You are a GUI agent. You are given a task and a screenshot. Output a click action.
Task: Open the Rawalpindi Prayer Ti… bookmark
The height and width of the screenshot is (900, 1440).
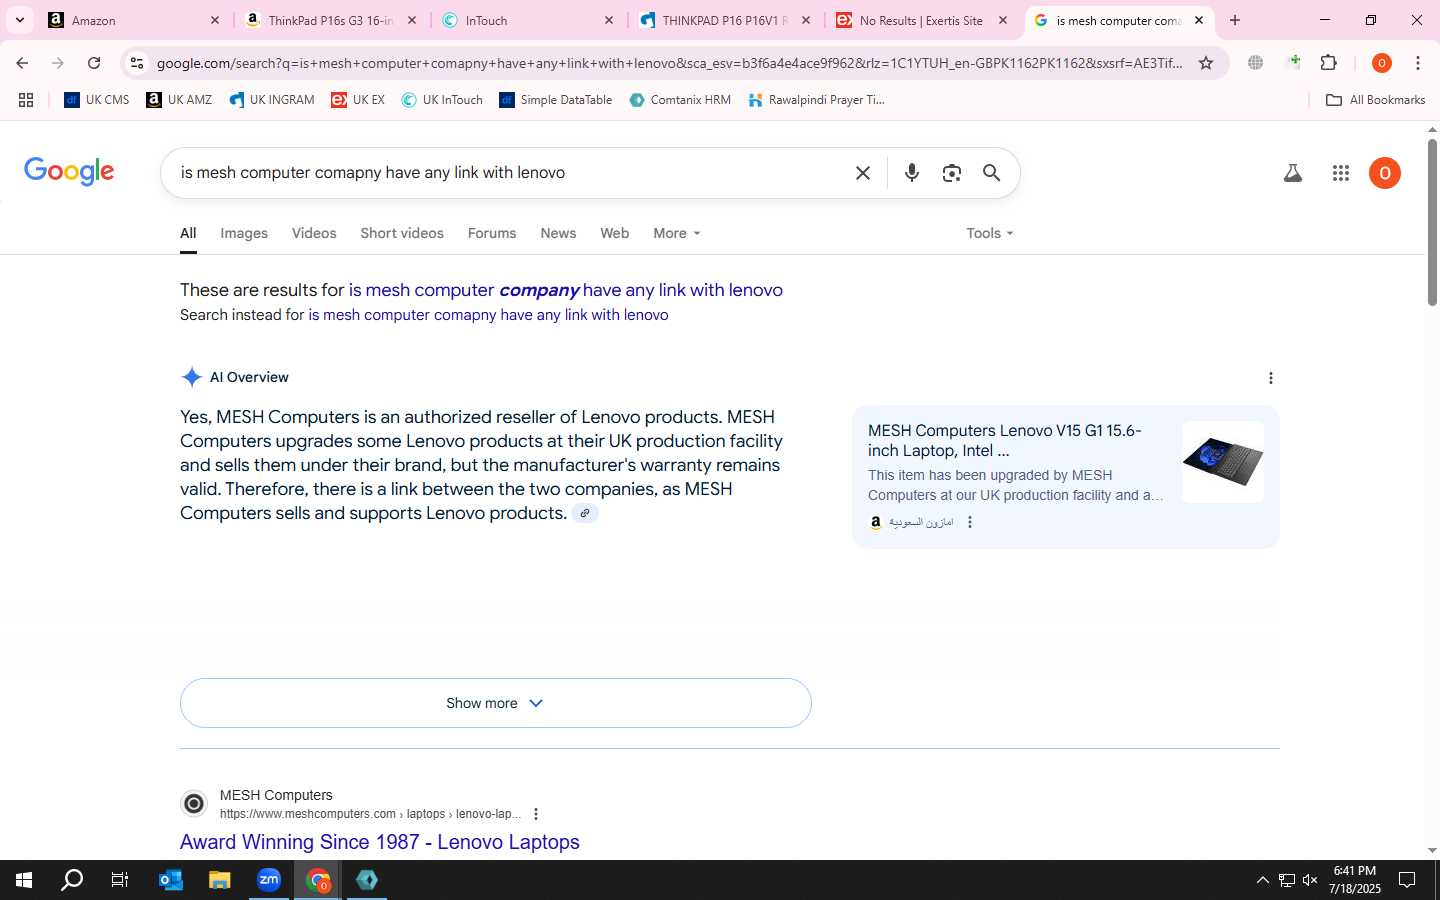tap(816, 100)
